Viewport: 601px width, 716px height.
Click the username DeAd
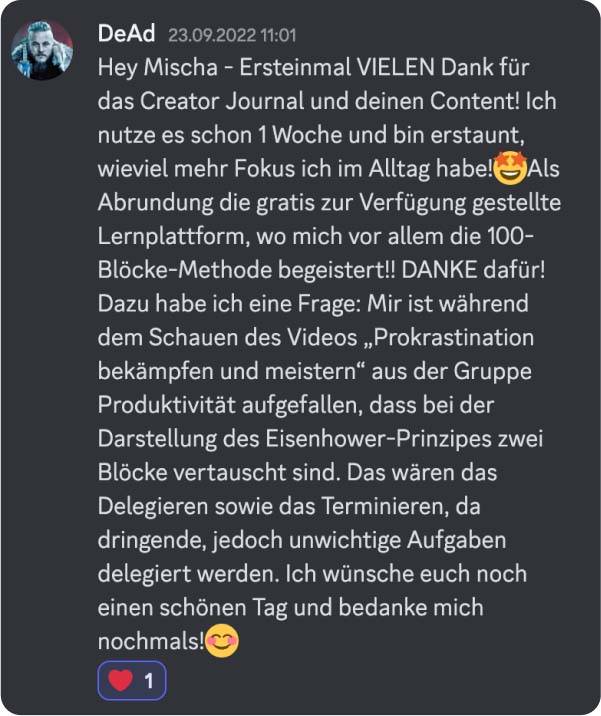coord(127,34)
